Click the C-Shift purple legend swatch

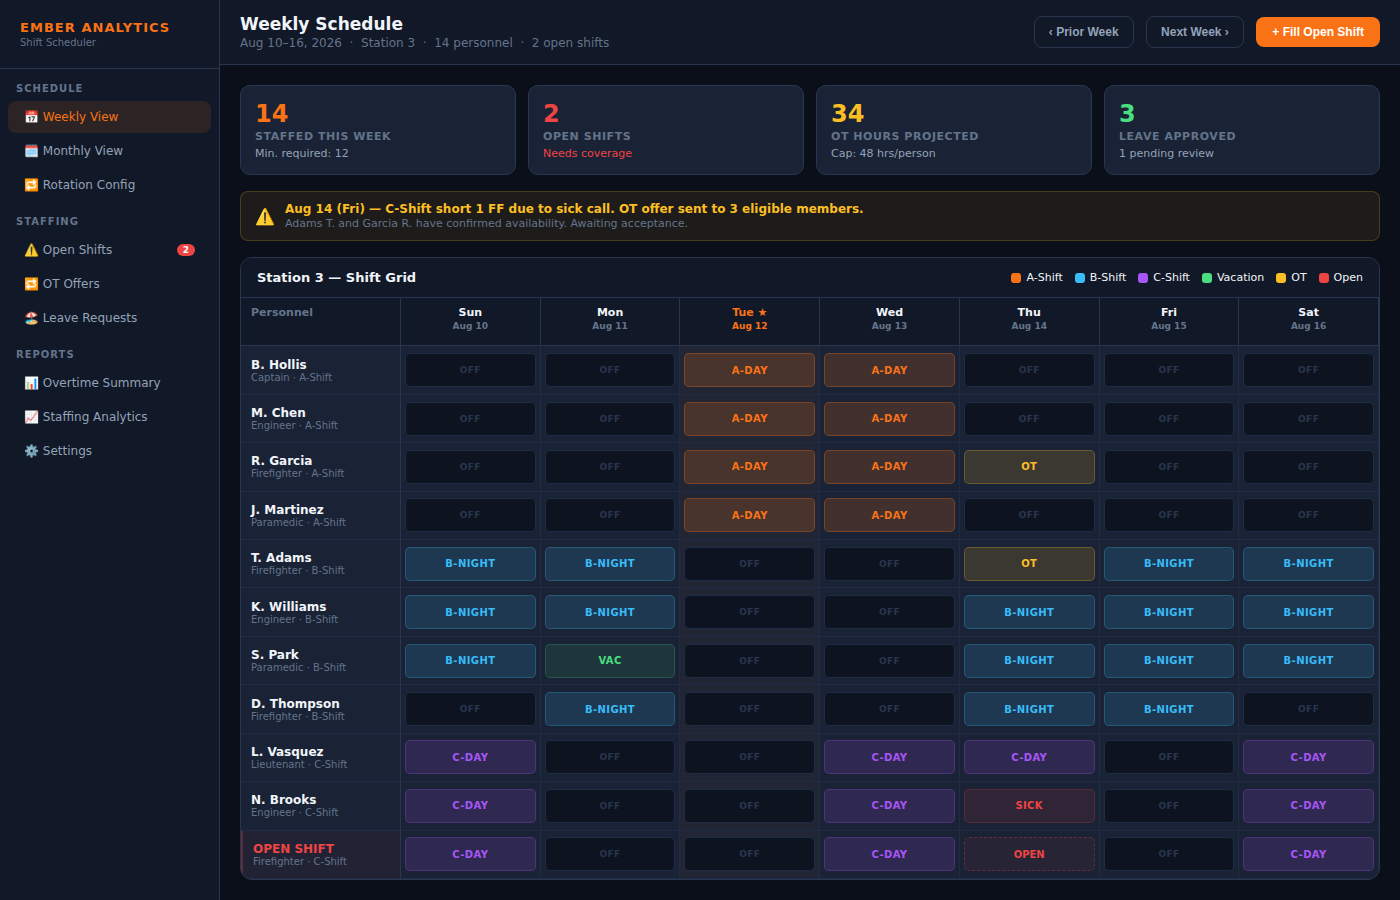click(x=1143, y=278)
